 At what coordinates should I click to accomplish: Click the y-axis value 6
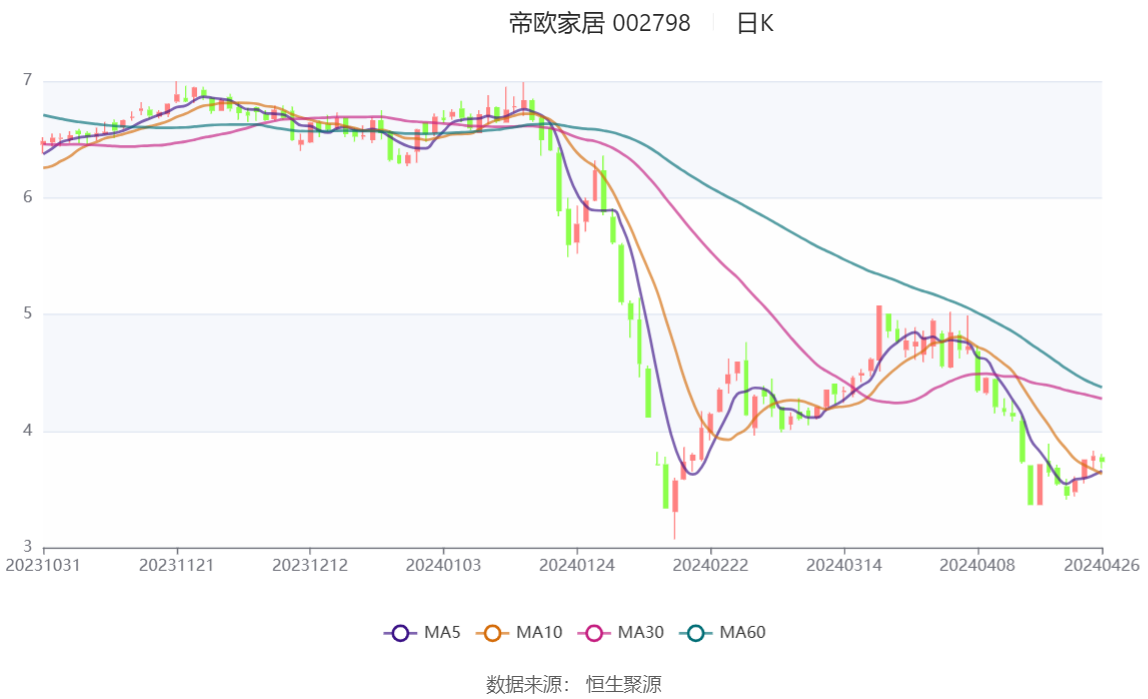pyautogui.click(x=28, y=197)
